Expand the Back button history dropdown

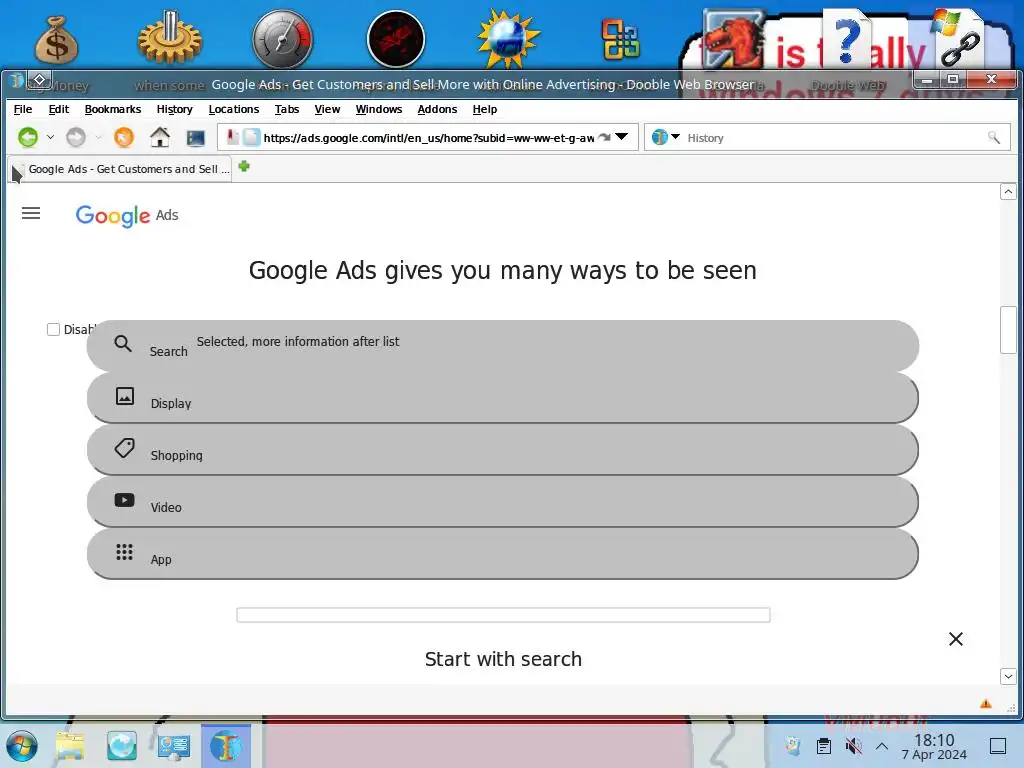tap(50, 137)
